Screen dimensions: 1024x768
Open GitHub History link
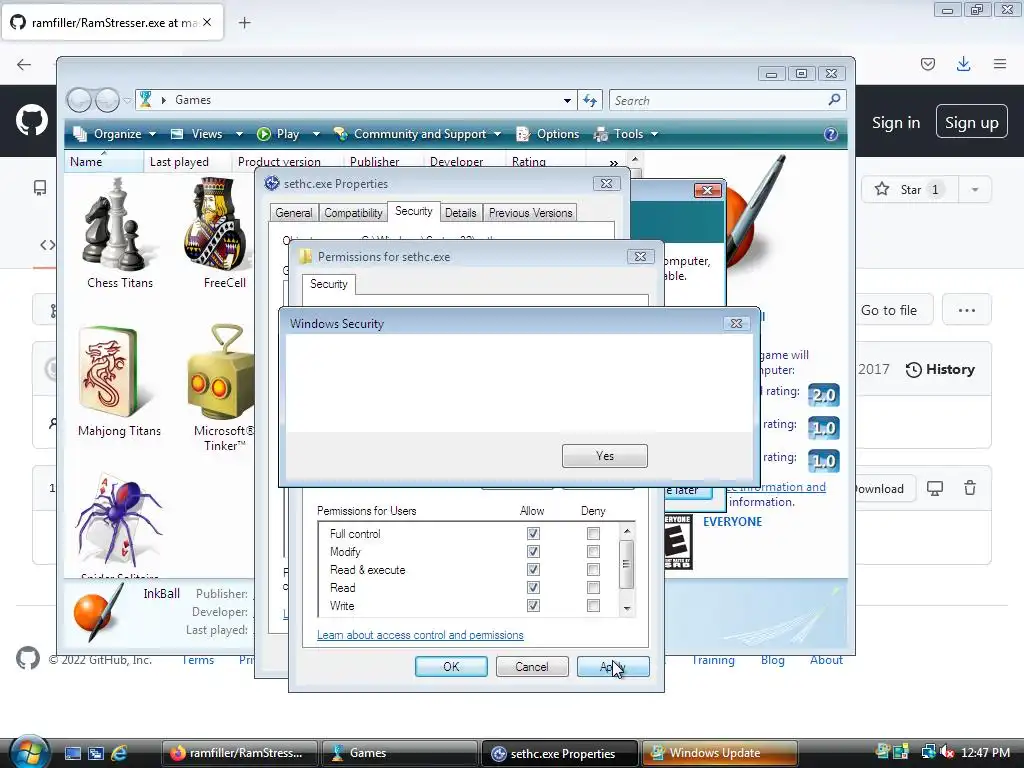940,370
